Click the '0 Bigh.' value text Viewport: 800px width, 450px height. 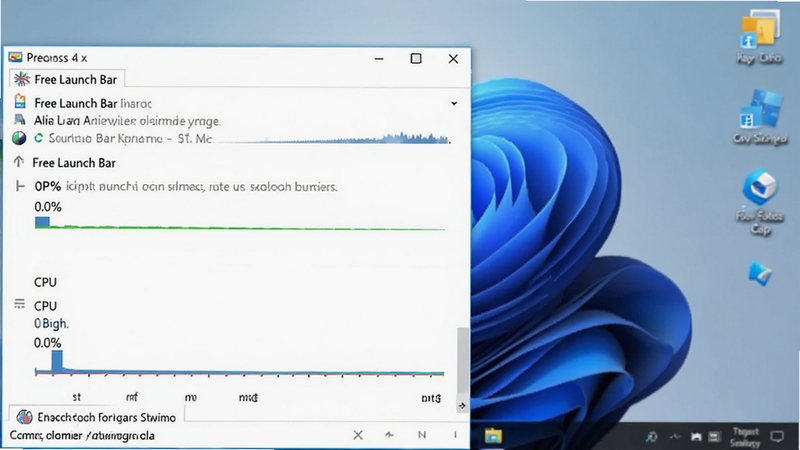(x=51, y=323)
